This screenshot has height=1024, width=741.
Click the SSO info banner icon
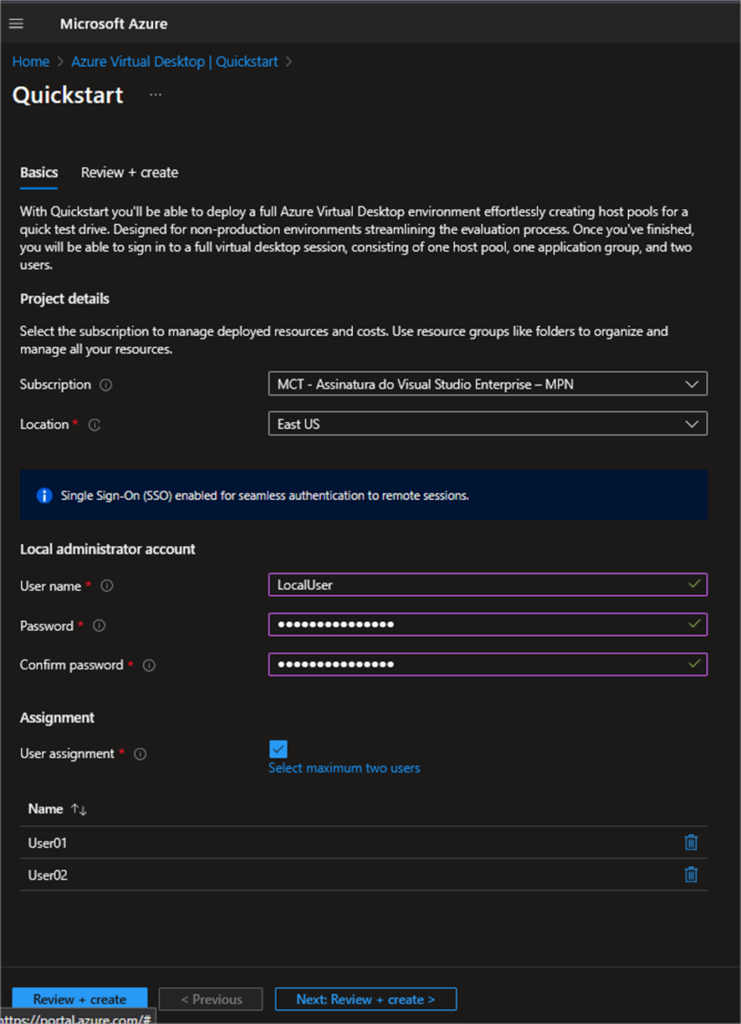(44, 495)
